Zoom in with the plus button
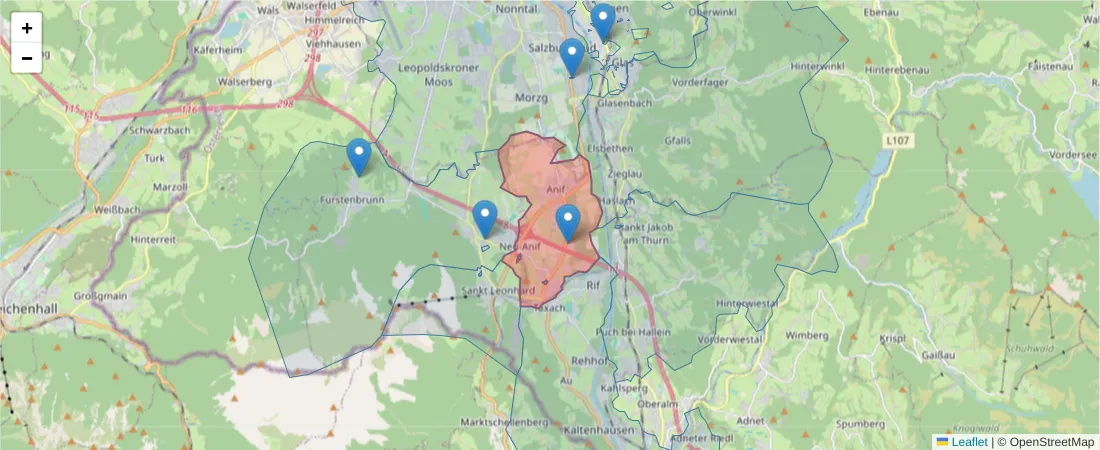The height and width of the screenshot is (450, 1100). (27, 28)
